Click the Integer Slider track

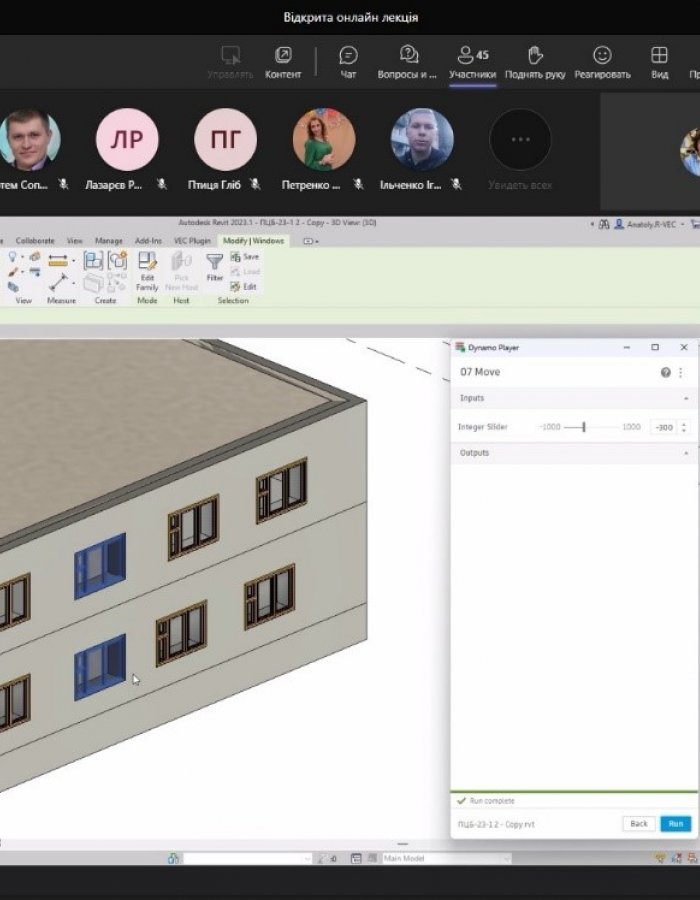591,427
